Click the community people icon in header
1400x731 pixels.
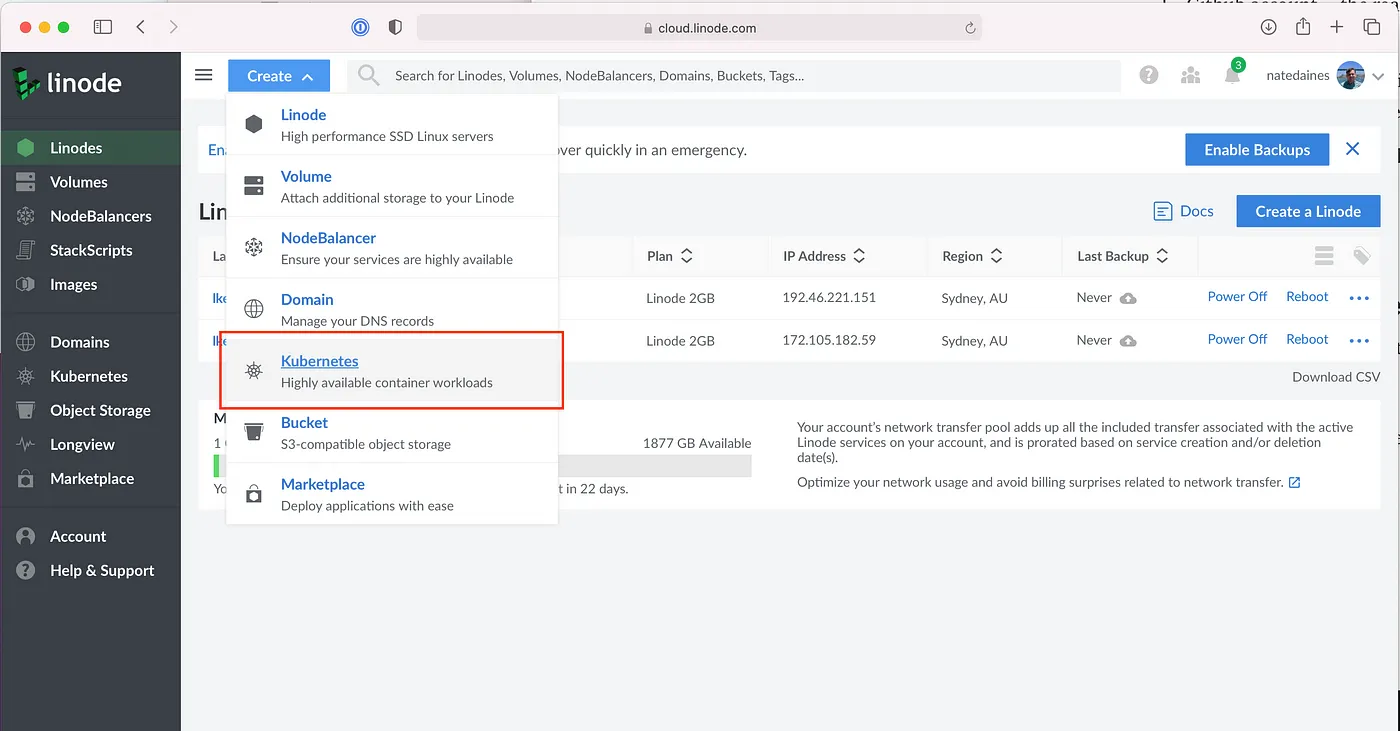[1190, 76]
